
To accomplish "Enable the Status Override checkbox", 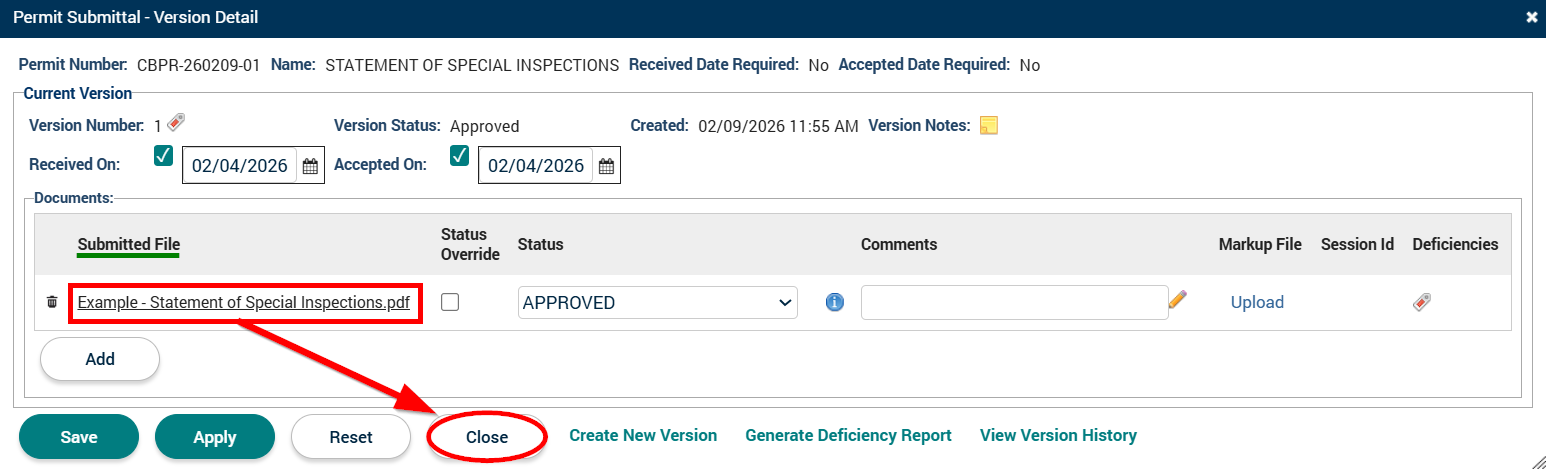I will click(x=450, y=302).
